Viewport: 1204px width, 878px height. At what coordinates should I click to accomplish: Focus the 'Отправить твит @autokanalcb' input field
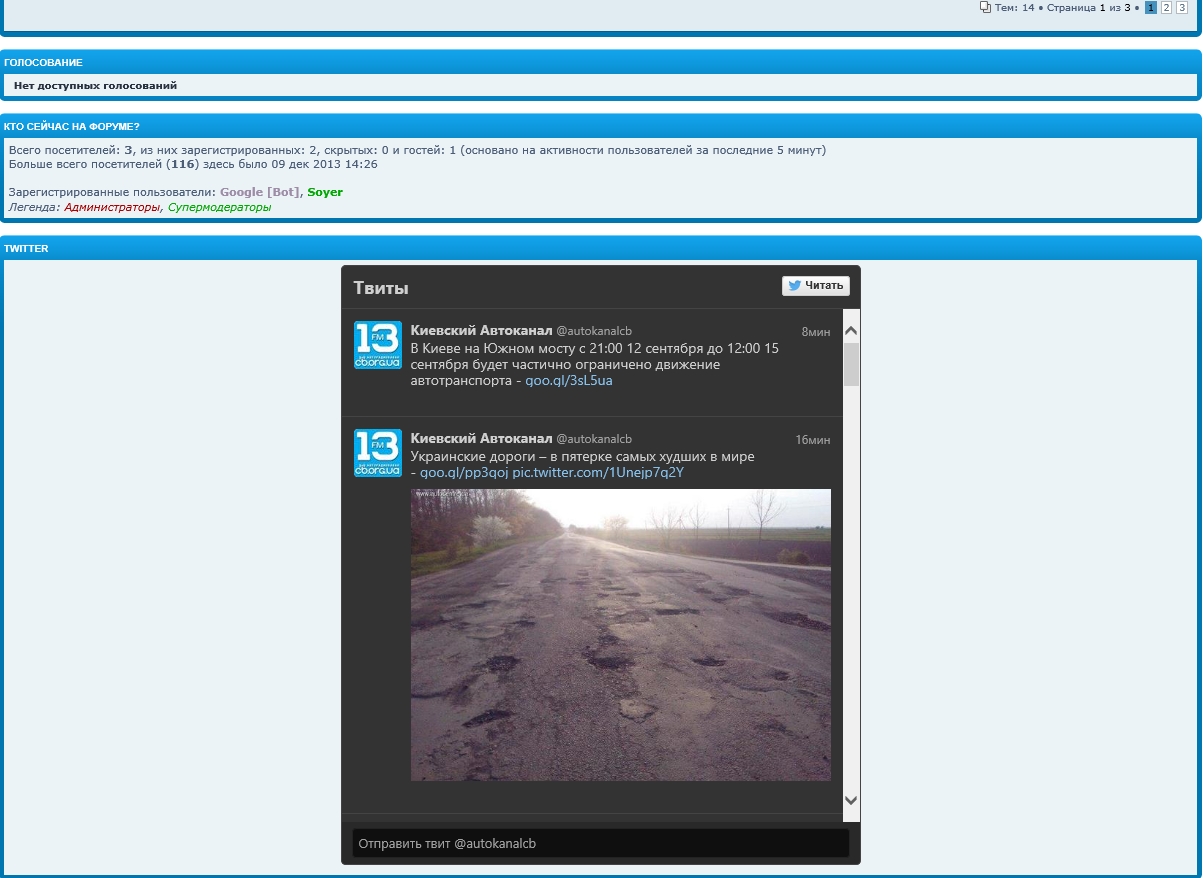[600, 844]
